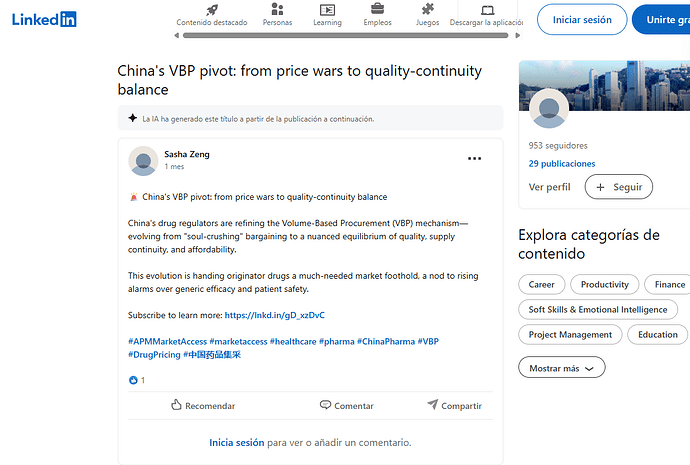The image size is (690, 465).
Task: Click the AI sparkle icon below the title
Action: 132,118
